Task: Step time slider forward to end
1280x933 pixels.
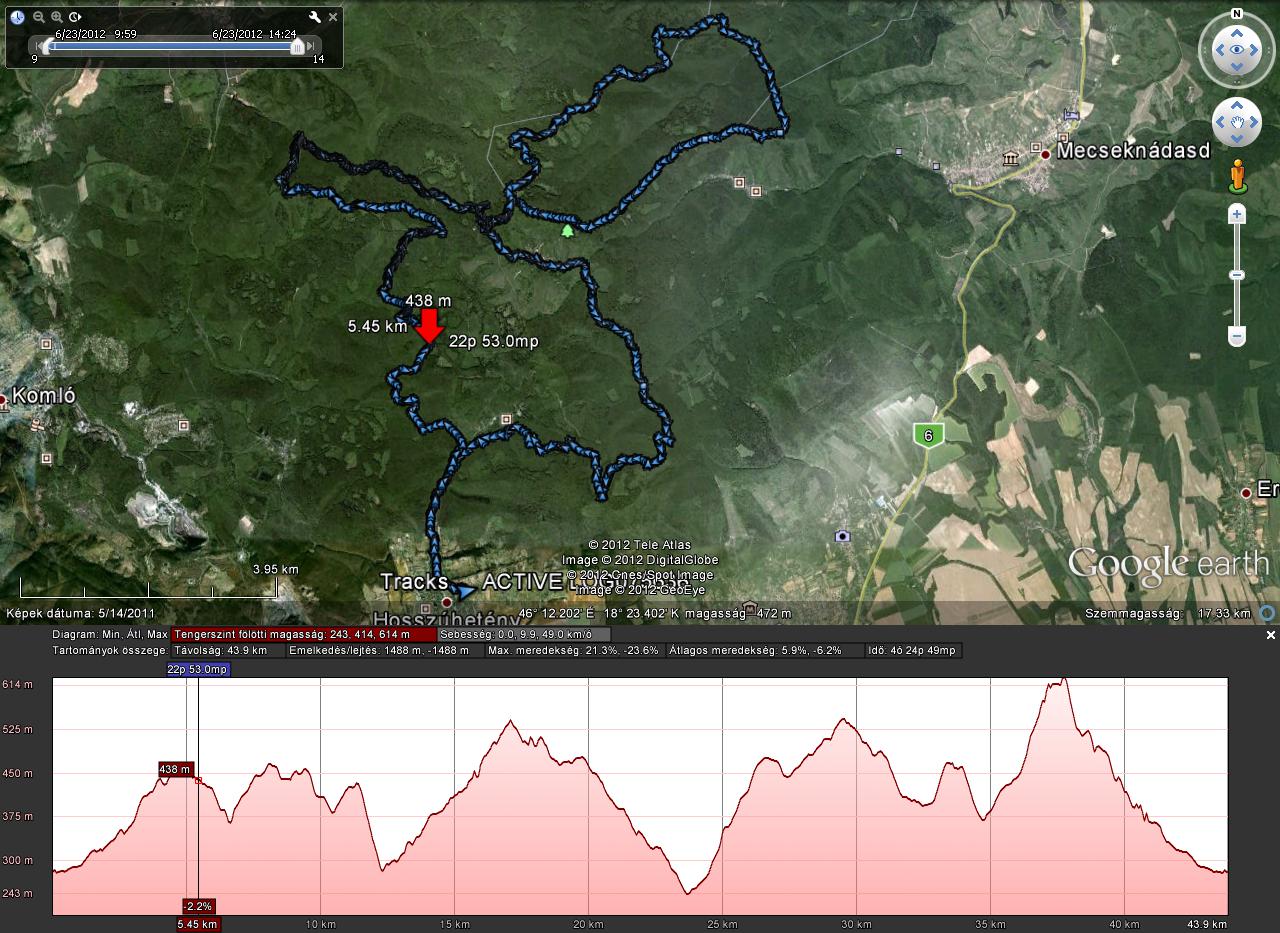Action: tap(311, 46)
